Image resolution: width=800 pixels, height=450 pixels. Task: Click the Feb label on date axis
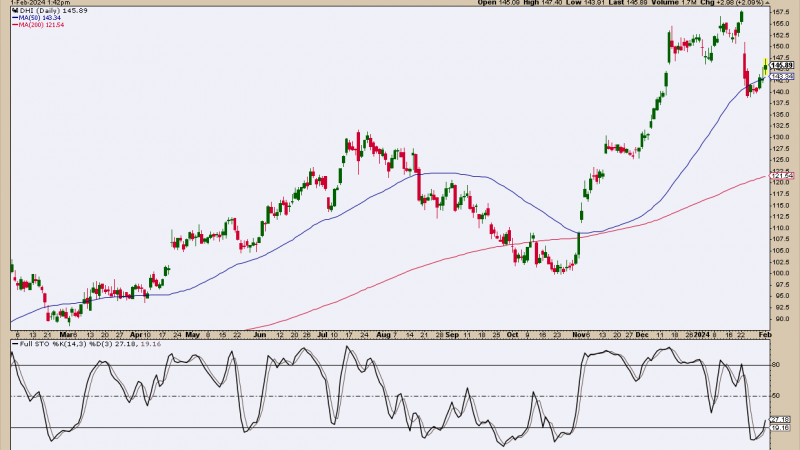point(765,335)
